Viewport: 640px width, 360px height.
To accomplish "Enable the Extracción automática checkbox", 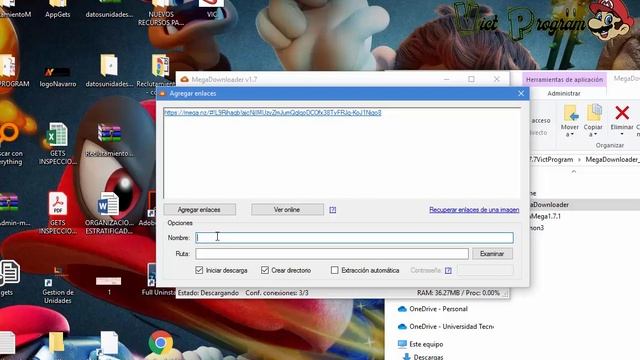I will (x=335, y=270).
